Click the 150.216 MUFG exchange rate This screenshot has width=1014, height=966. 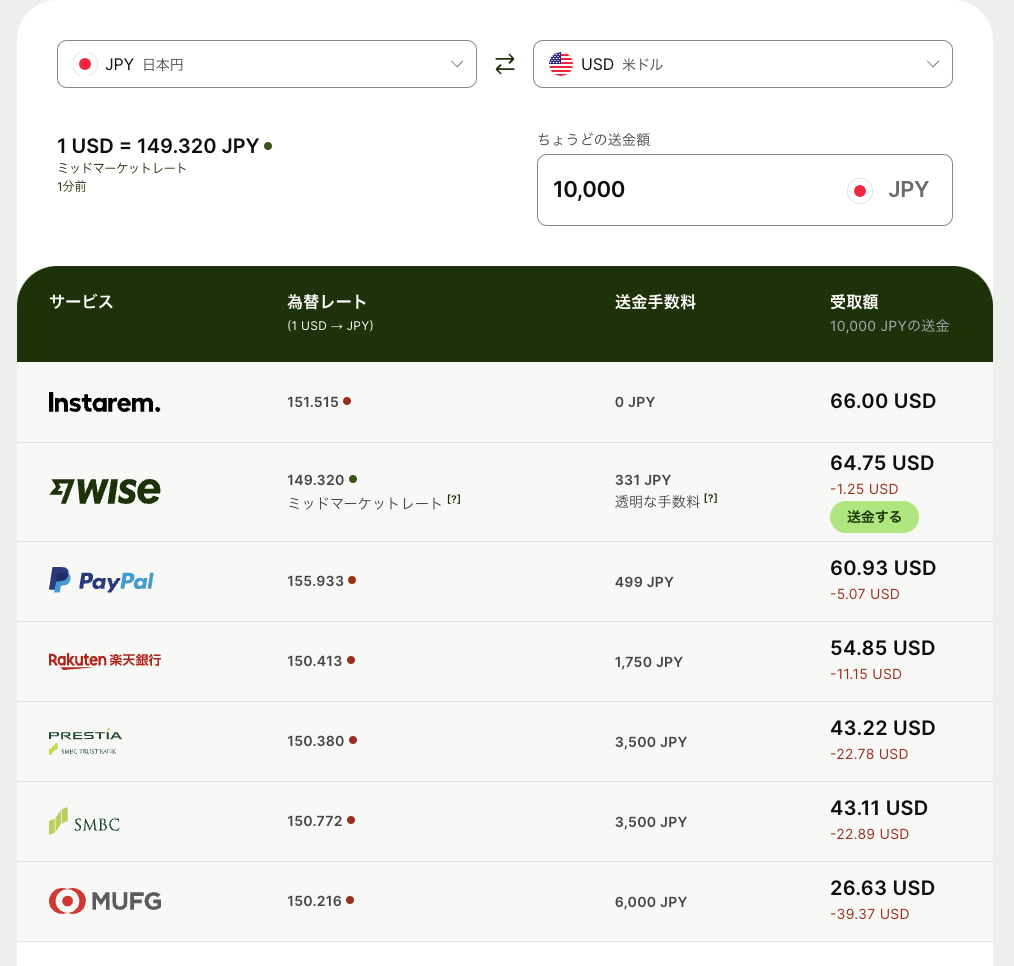(314, 901)
